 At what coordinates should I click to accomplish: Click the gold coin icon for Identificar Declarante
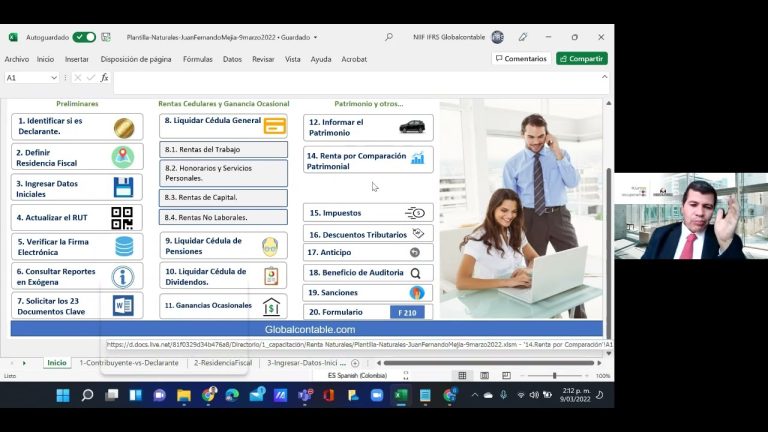(x=124, y=128)
